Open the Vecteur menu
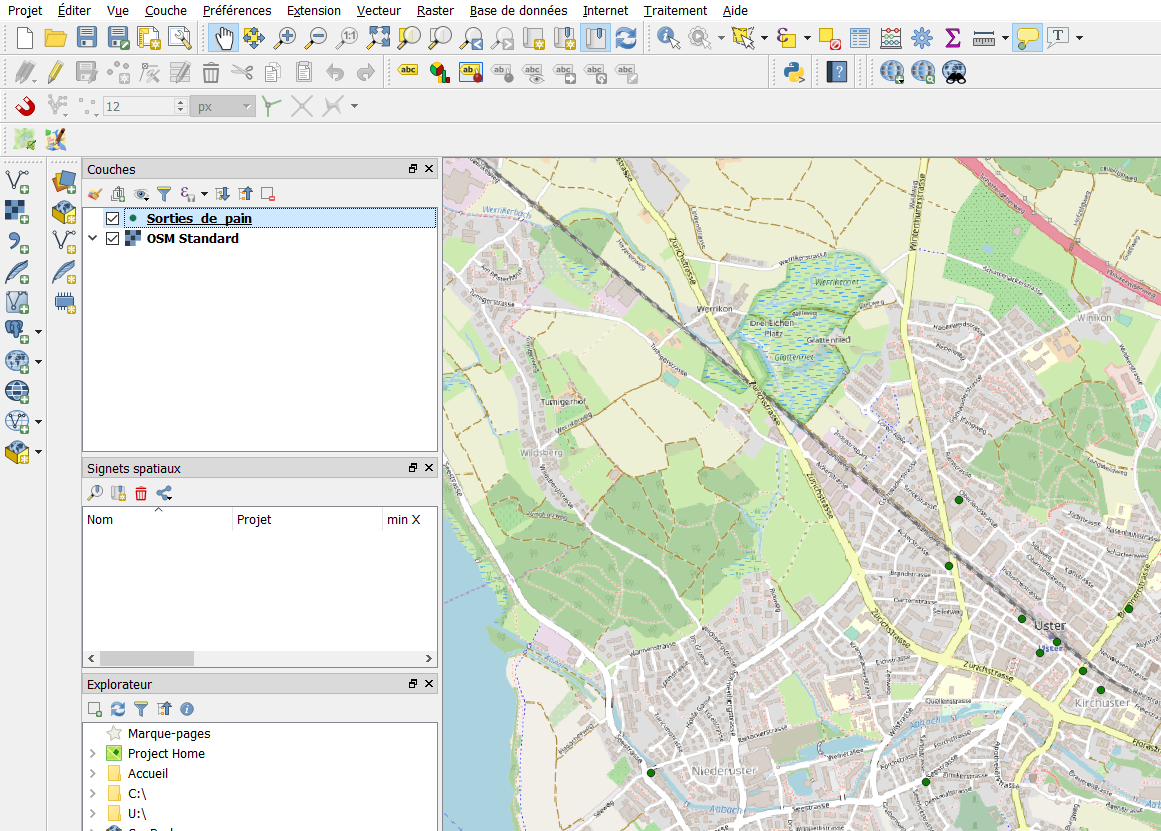1161x831 pixels. point(378,10)
